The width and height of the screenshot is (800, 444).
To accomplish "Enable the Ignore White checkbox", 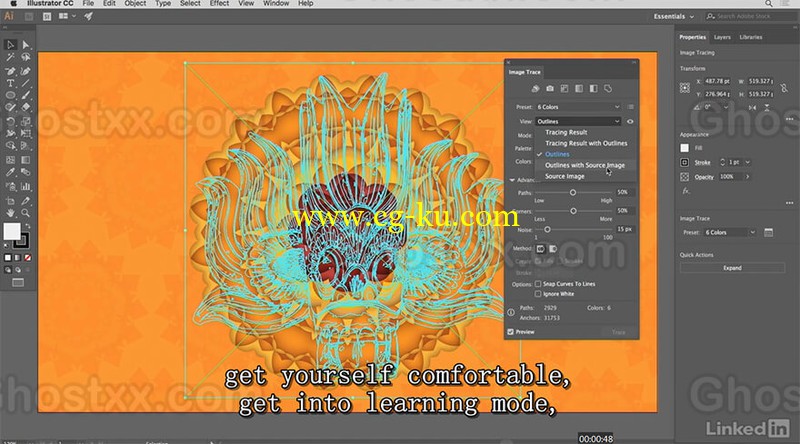I will coord(538,294).
